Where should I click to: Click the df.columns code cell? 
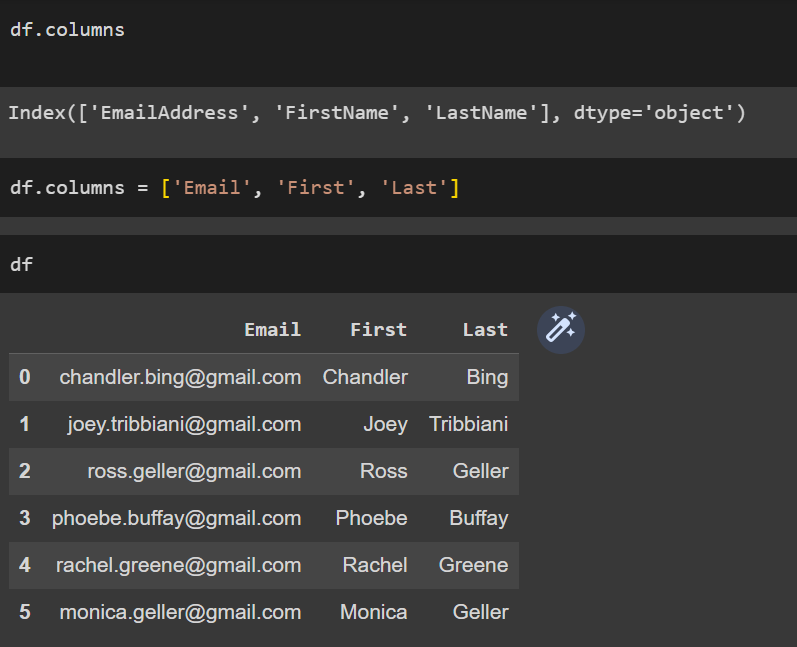coord(398,43)
